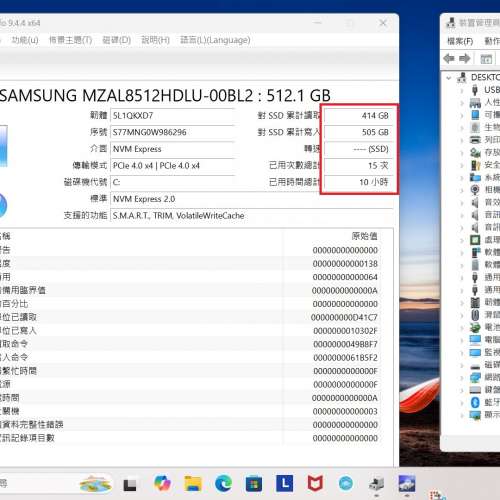Open McAfee from the taskbar
The width and height of the screenshot is (500, 500).
click(x=315, y=483)
